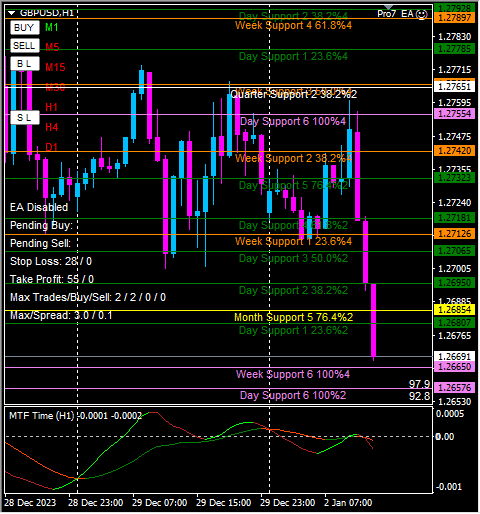The image size is (480, 514).
Task: Click the '2 Jan 07:00' time axis label
Action: pyautogui.click(x=348, y=503)
